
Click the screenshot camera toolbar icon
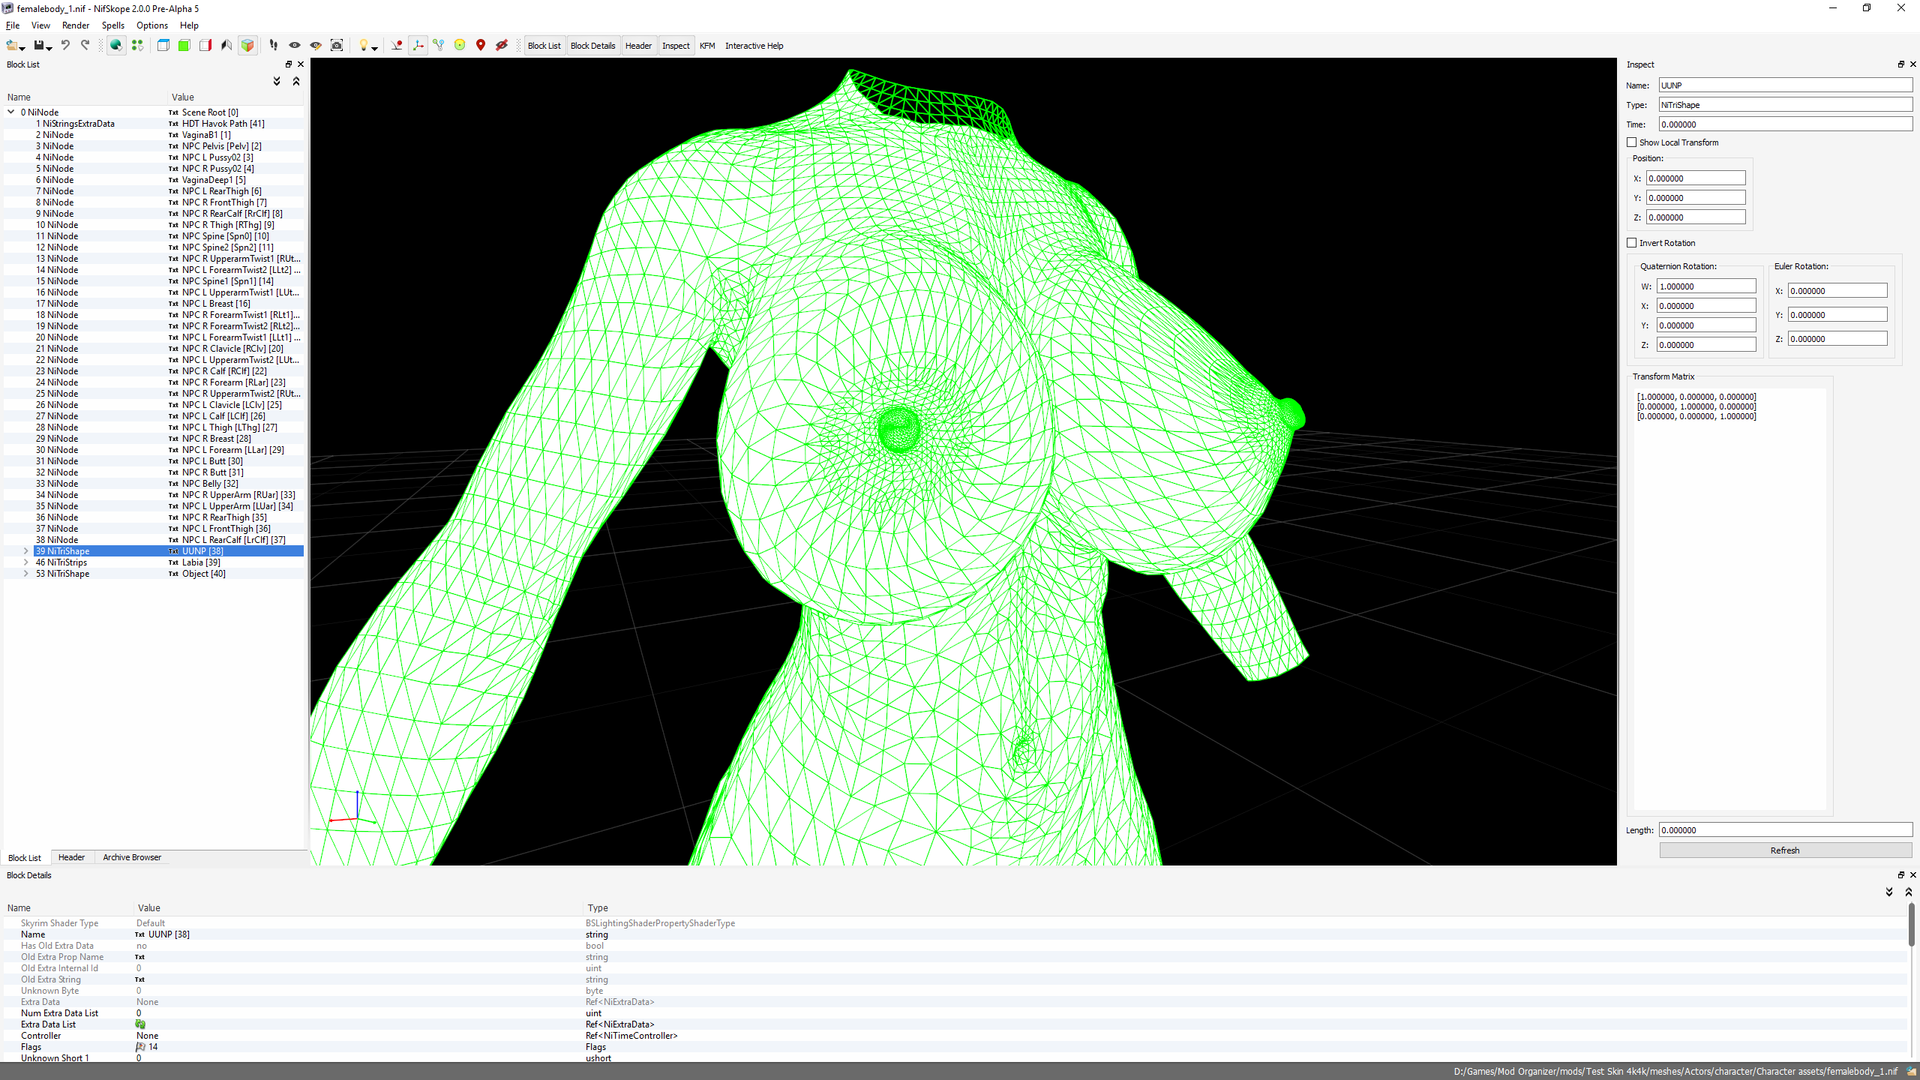click(x=337, y=46)
